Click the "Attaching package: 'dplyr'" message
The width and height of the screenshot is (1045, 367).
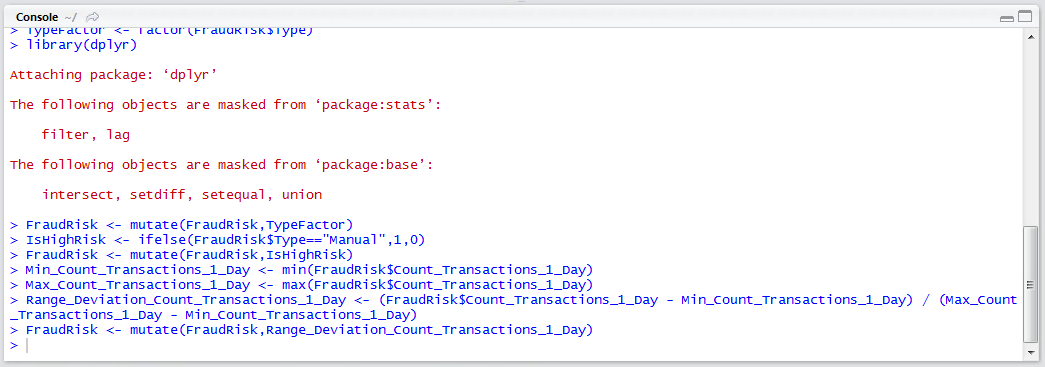tap(114, 75)
